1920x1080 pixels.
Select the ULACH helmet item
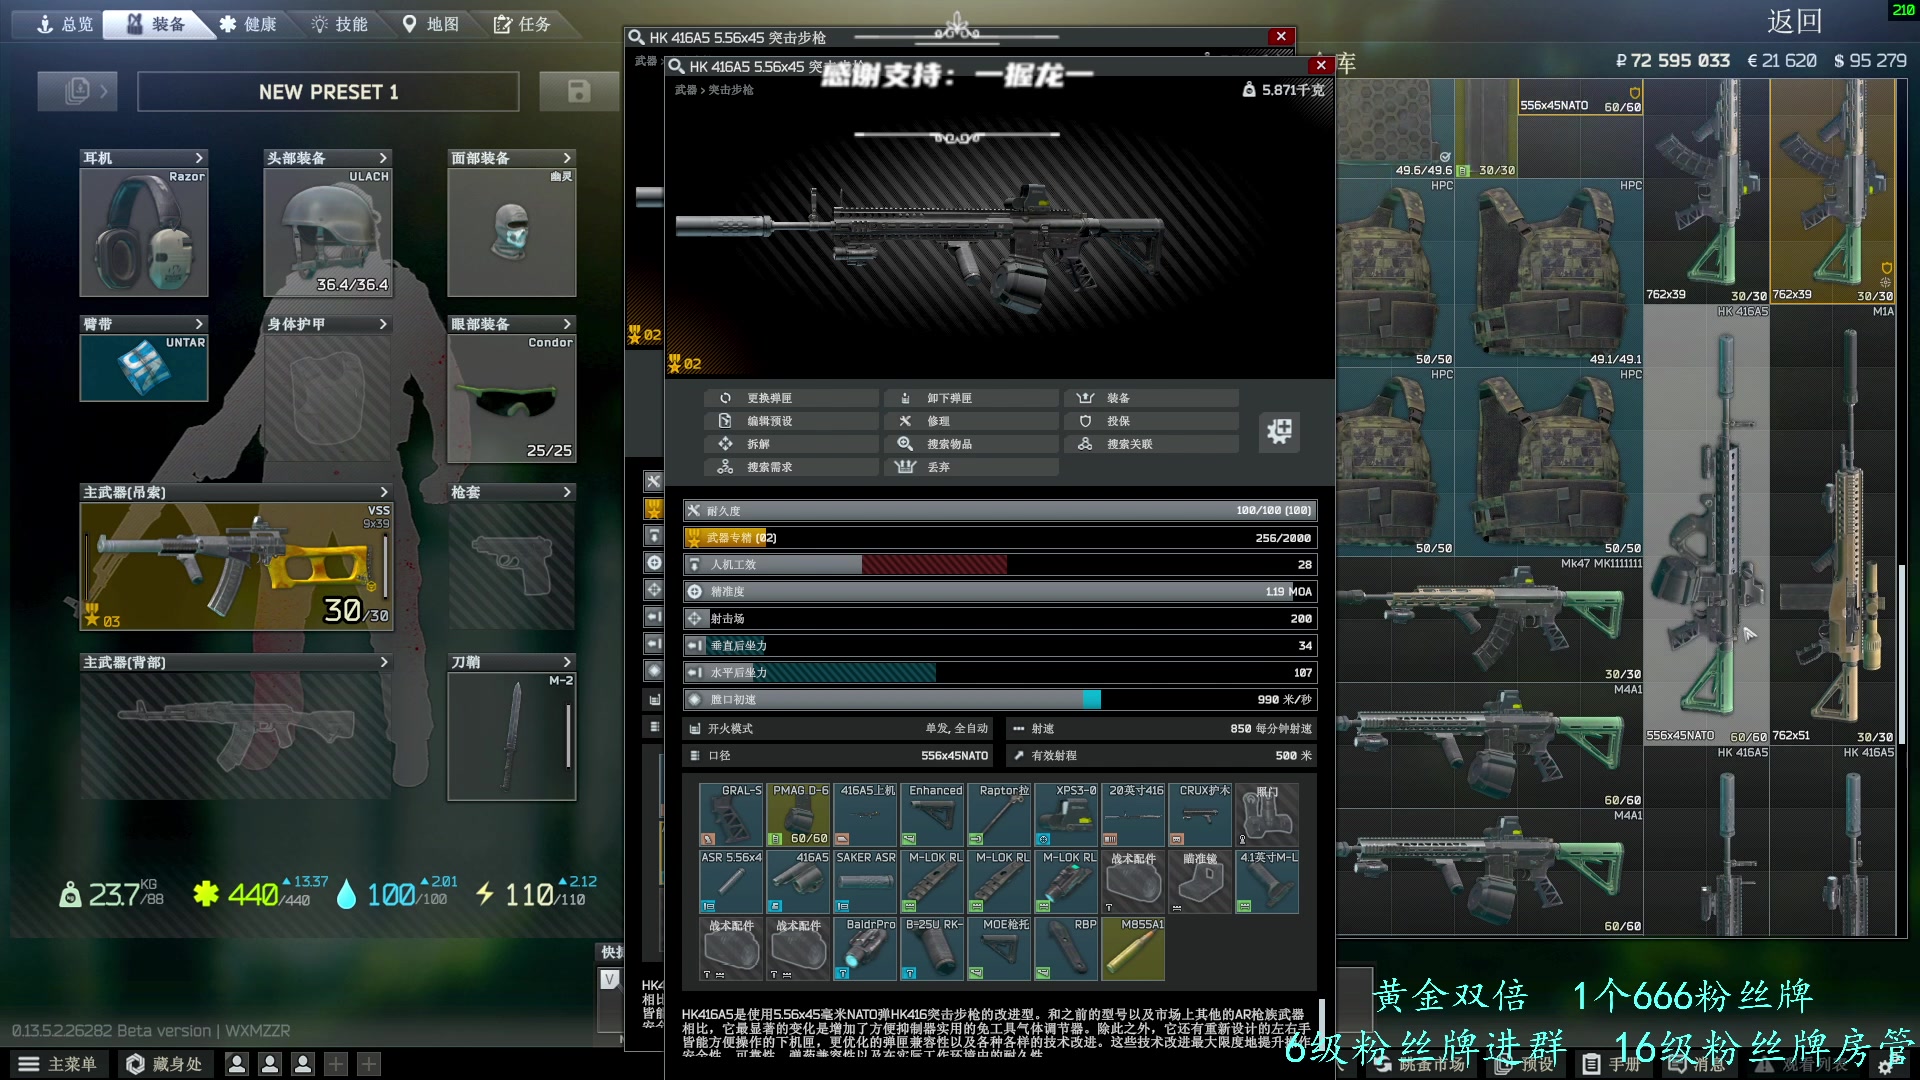(328, 232)
